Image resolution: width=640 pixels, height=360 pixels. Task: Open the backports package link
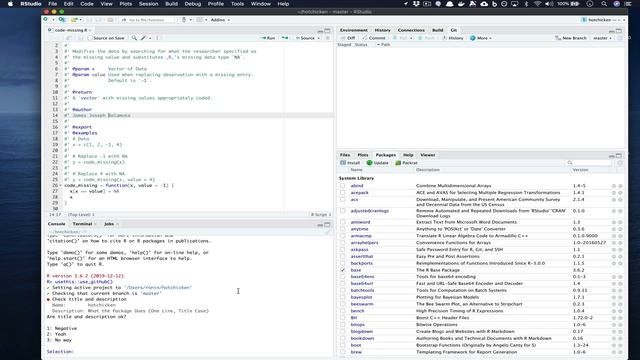(361, 263)
